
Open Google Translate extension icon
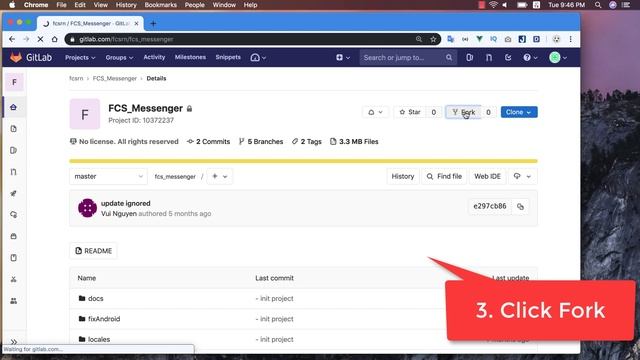(451, 39)
